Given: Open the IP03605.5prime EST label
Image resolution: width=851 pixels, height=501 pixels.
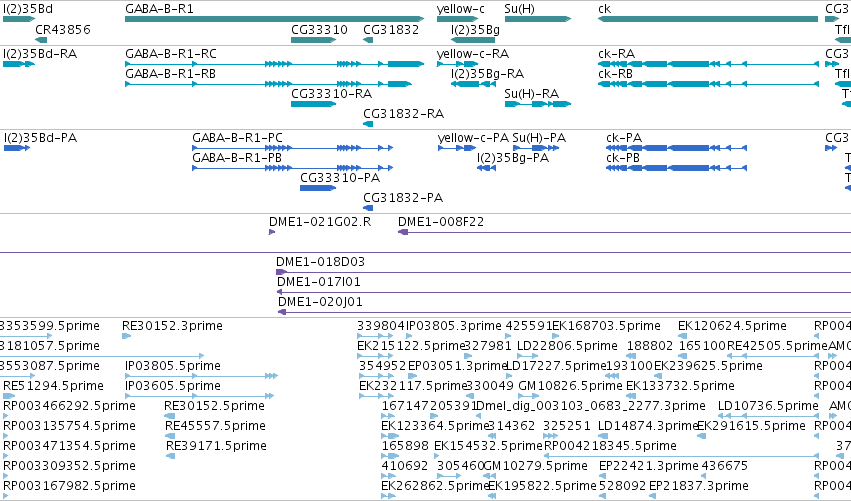Looking at the screenshot, I should point(173,386).
